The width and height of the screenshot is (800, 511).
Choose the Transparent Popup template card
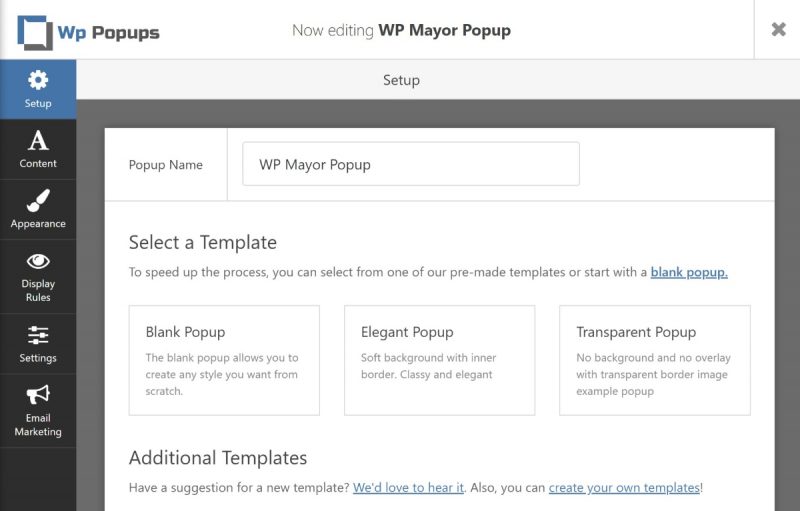(x=655, y=360)
